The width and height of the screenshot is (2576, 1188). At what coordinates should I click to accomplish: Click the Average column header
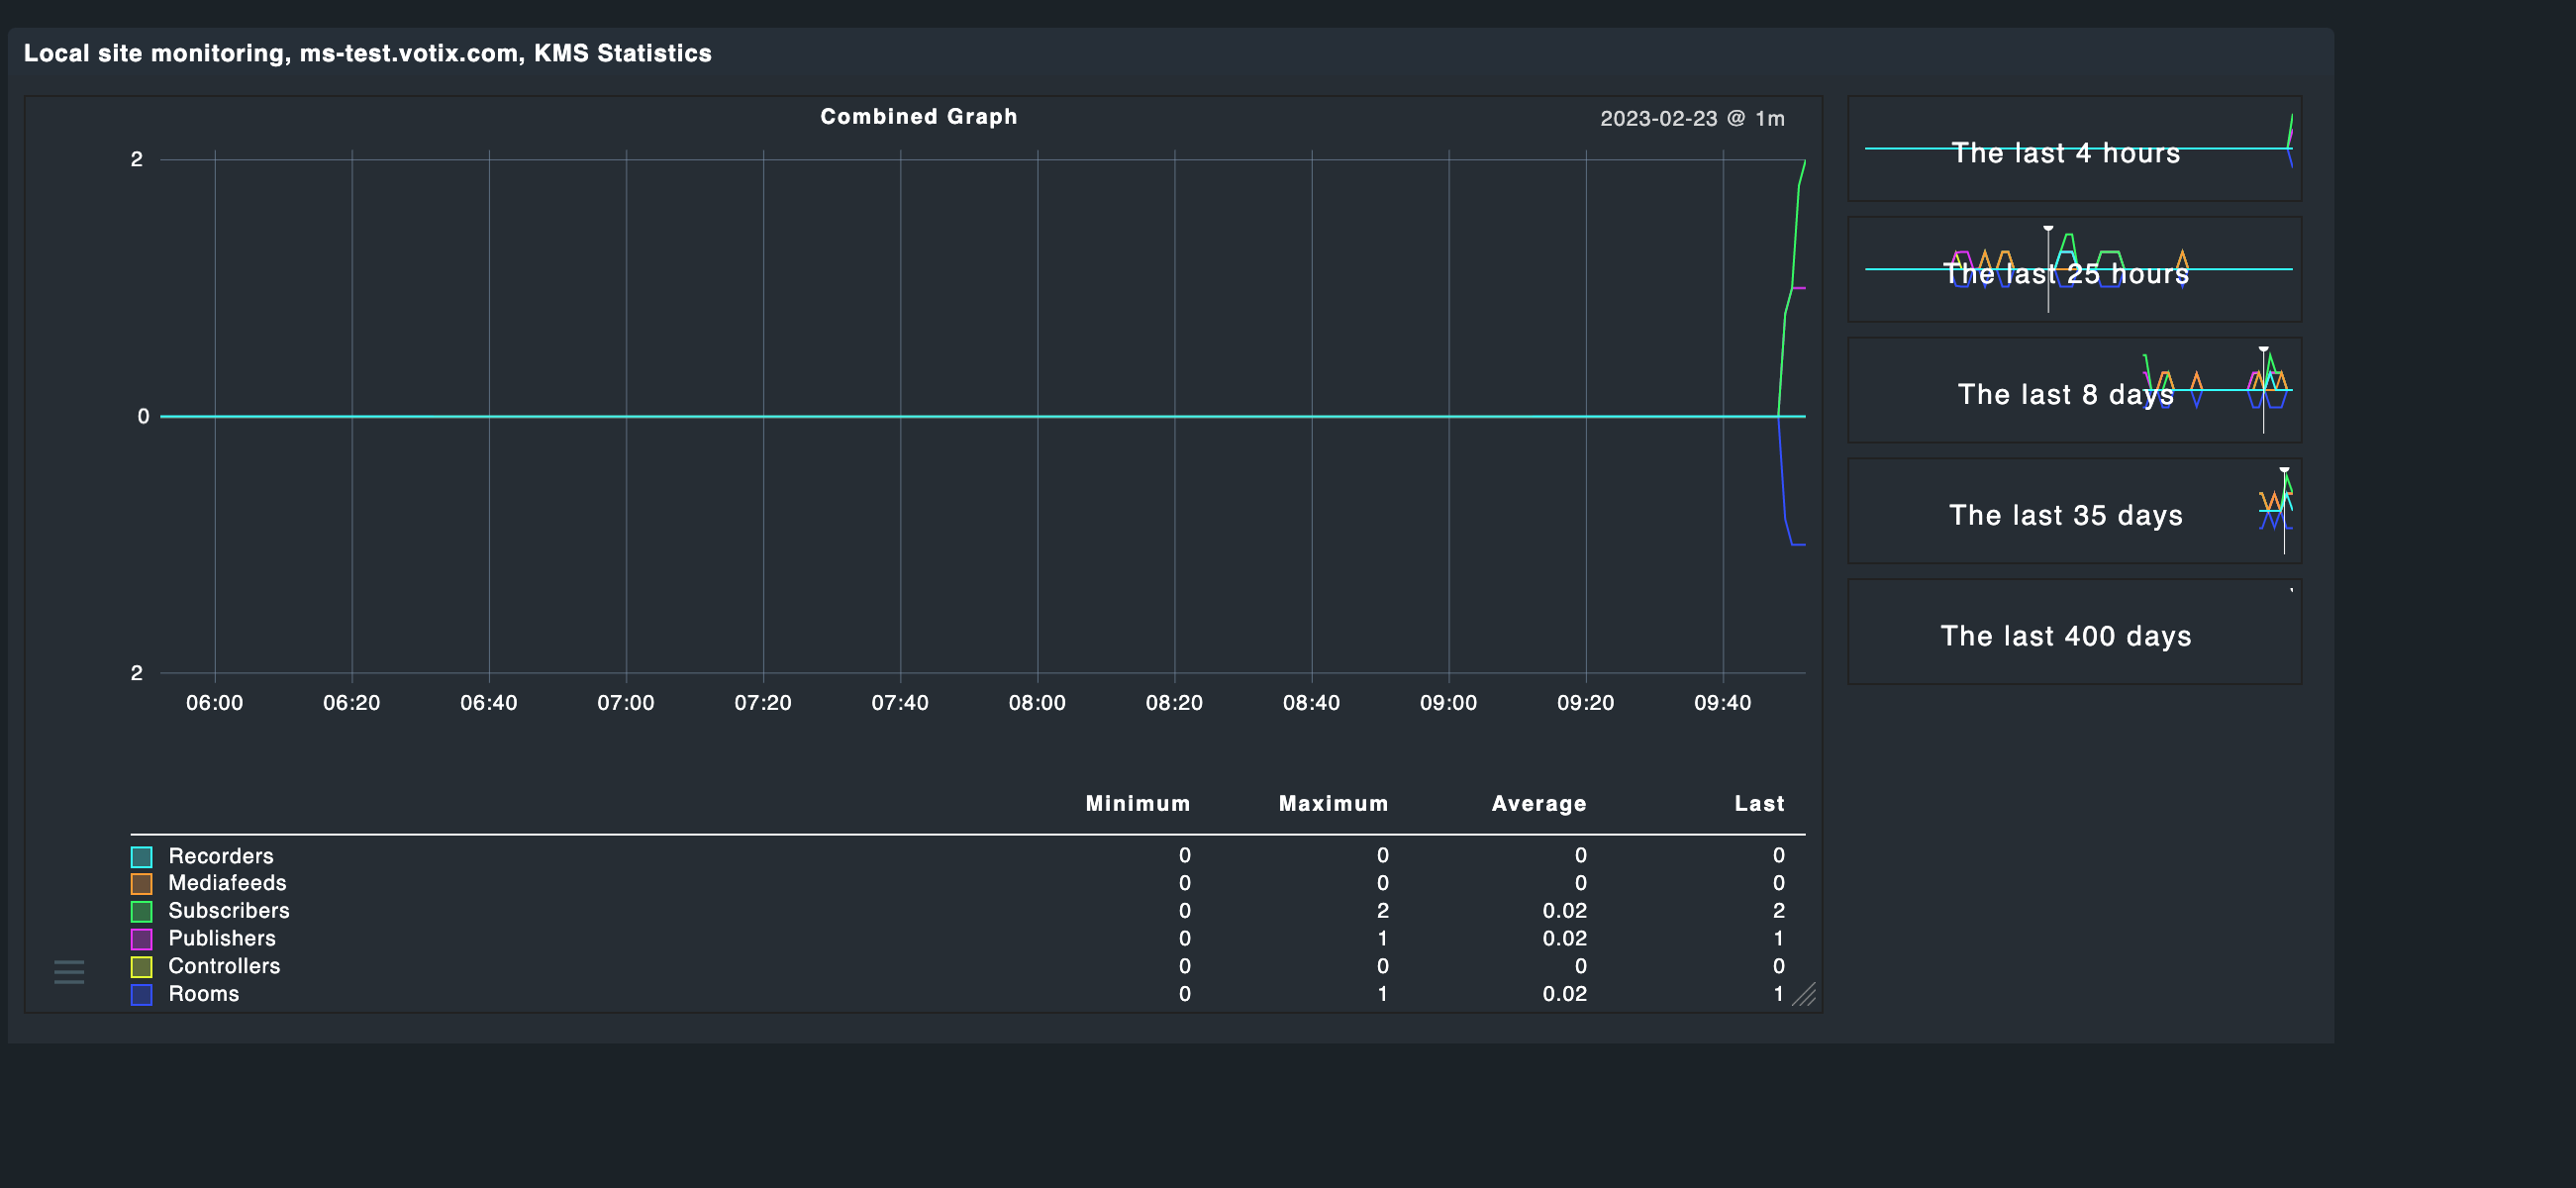(x=1538, y=804)
